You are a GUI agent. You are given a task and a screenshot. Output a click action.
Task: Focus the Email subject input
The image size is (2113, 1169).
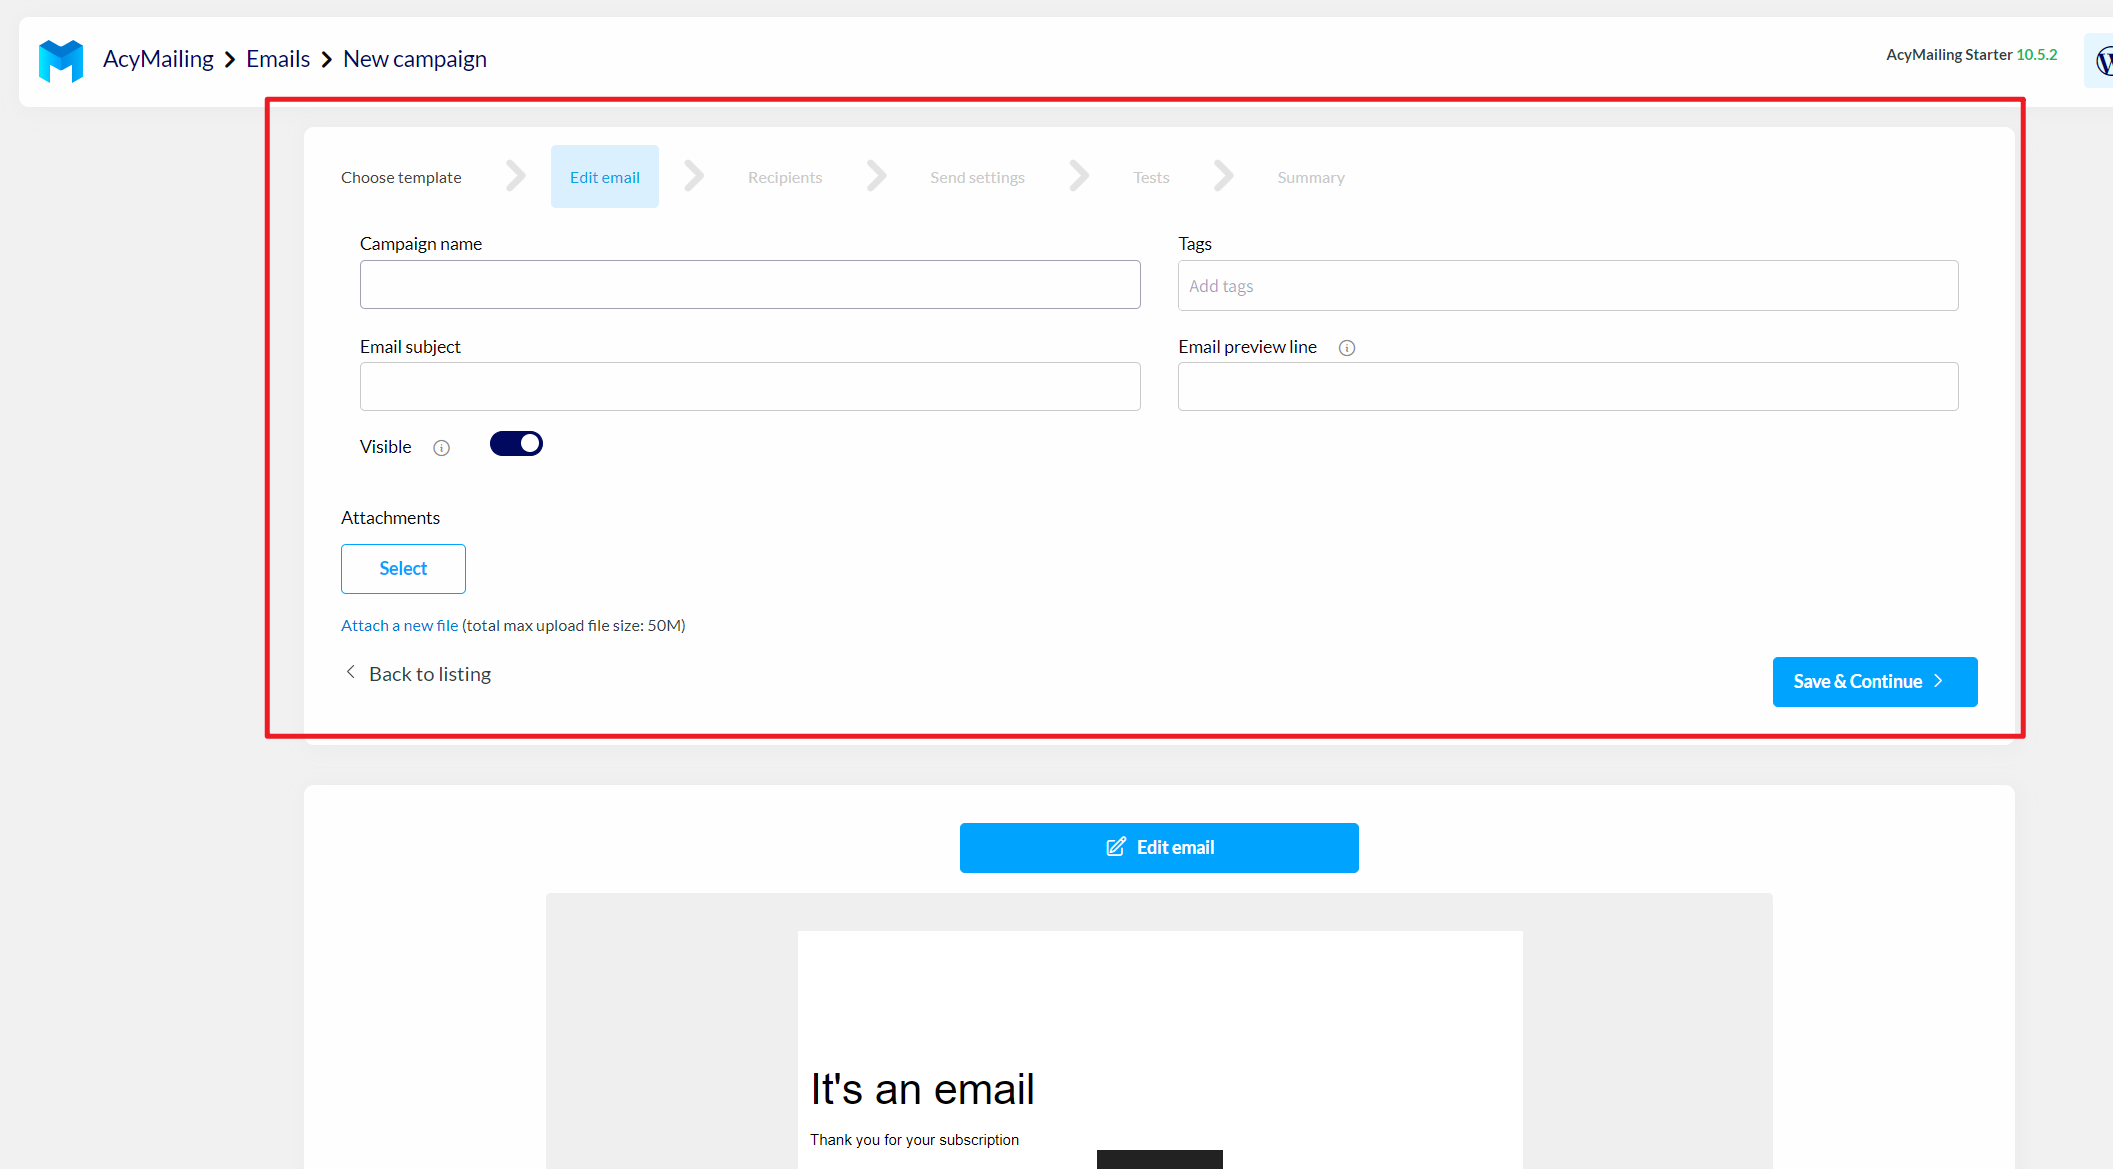pyautogui.click(x=750, y=387)
